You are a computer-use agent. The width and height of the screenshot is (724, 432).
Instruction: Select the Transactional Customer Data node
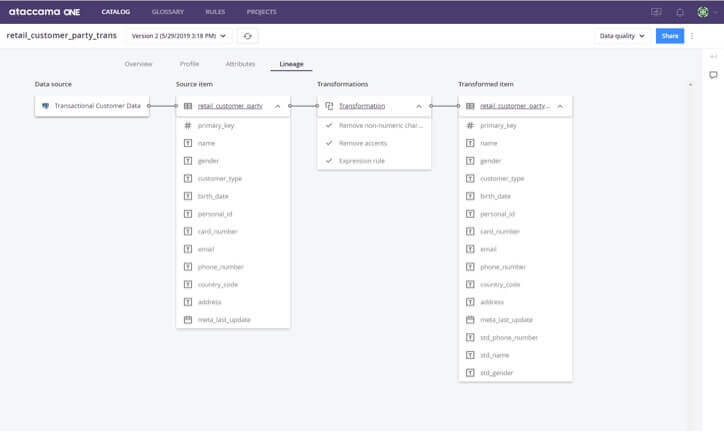[x=92, y=106]
